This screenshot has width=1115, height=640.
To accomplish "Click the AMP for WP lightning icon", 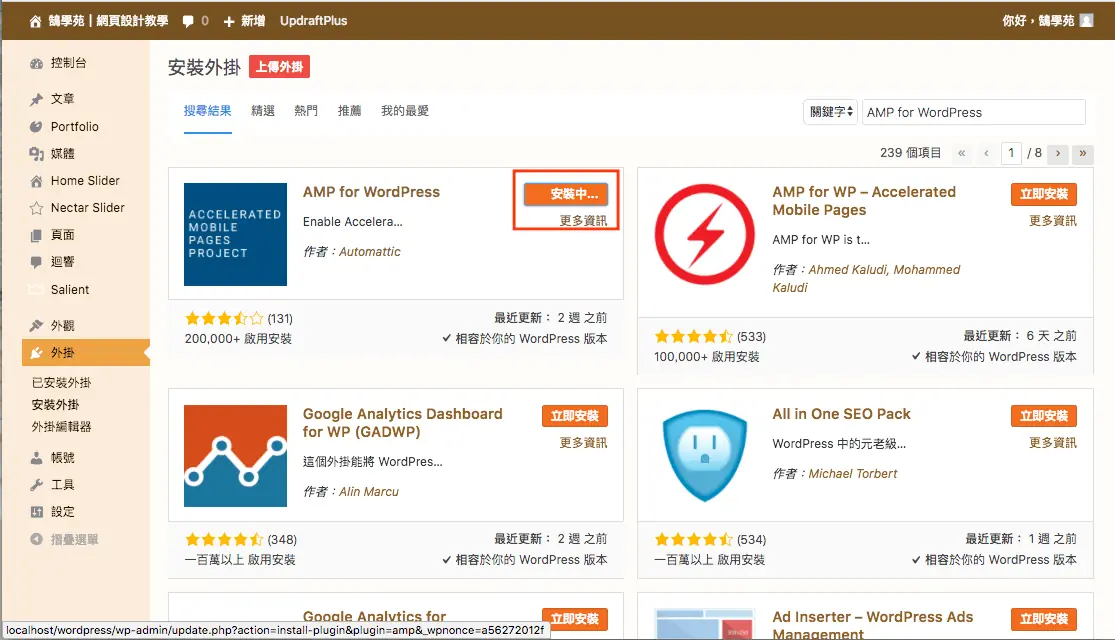I will point(705,235).
